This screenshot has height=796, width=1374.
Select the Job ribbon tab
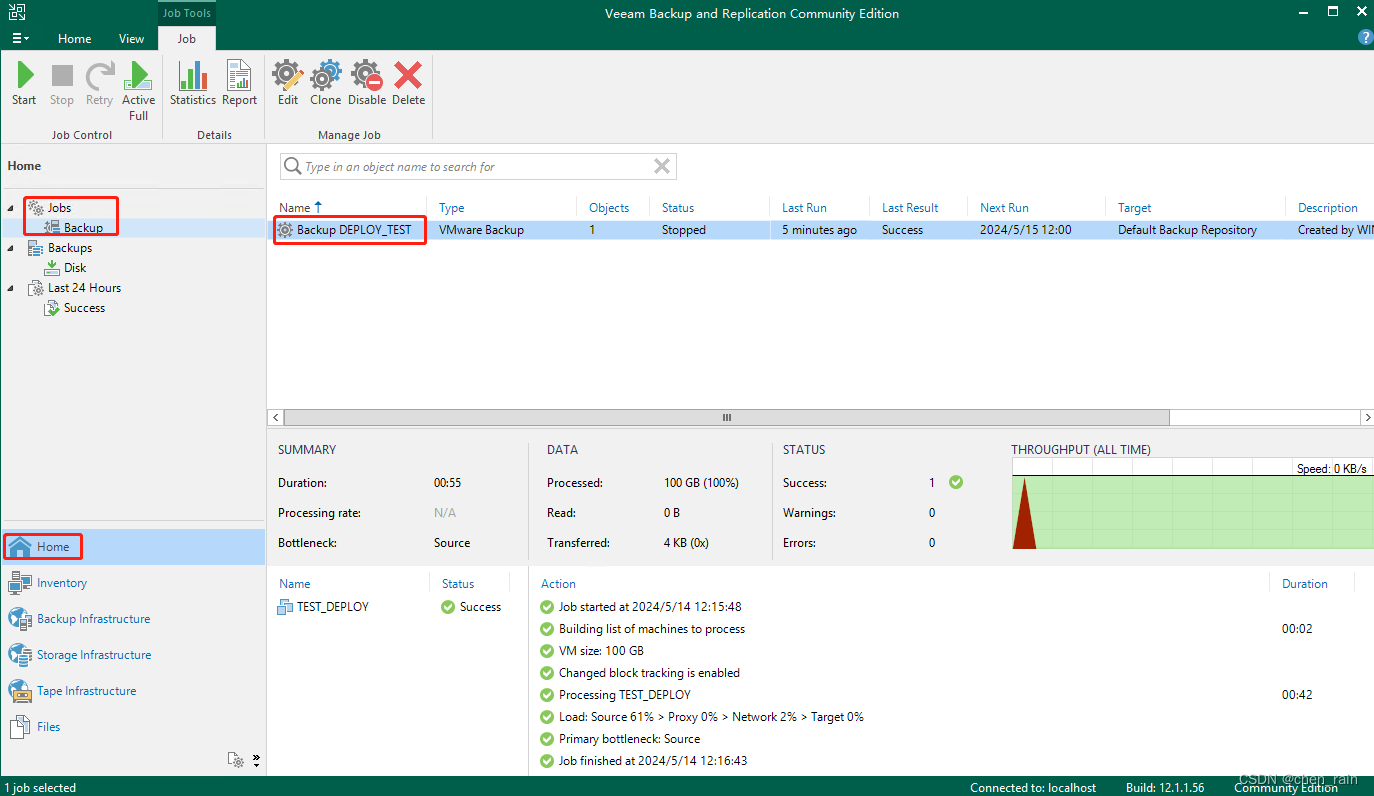click(x=187, y=39)
